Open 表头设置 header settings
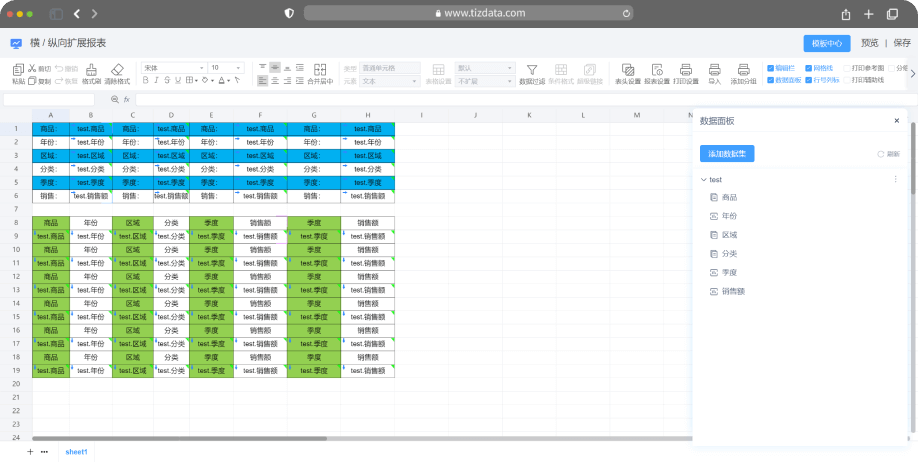The height and width of the screenshot is (463, 918). tap(628, 70)
